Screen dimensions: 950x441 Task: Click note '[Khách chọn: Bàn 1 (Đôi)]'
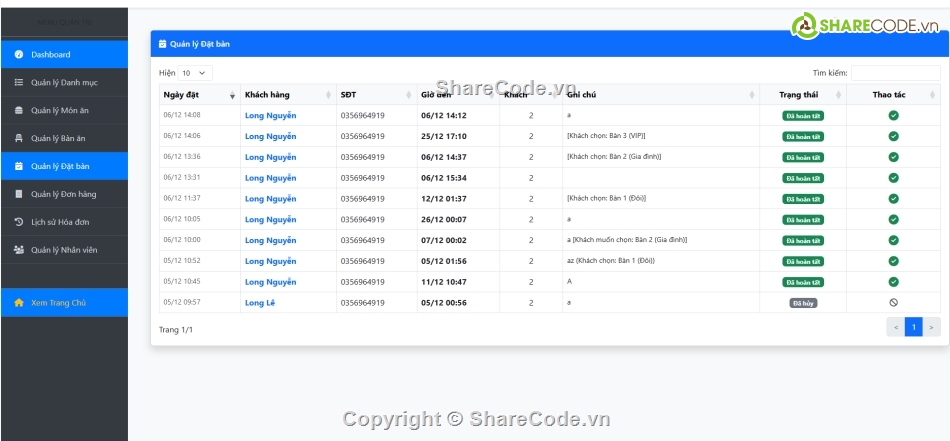tap(606, 198)
